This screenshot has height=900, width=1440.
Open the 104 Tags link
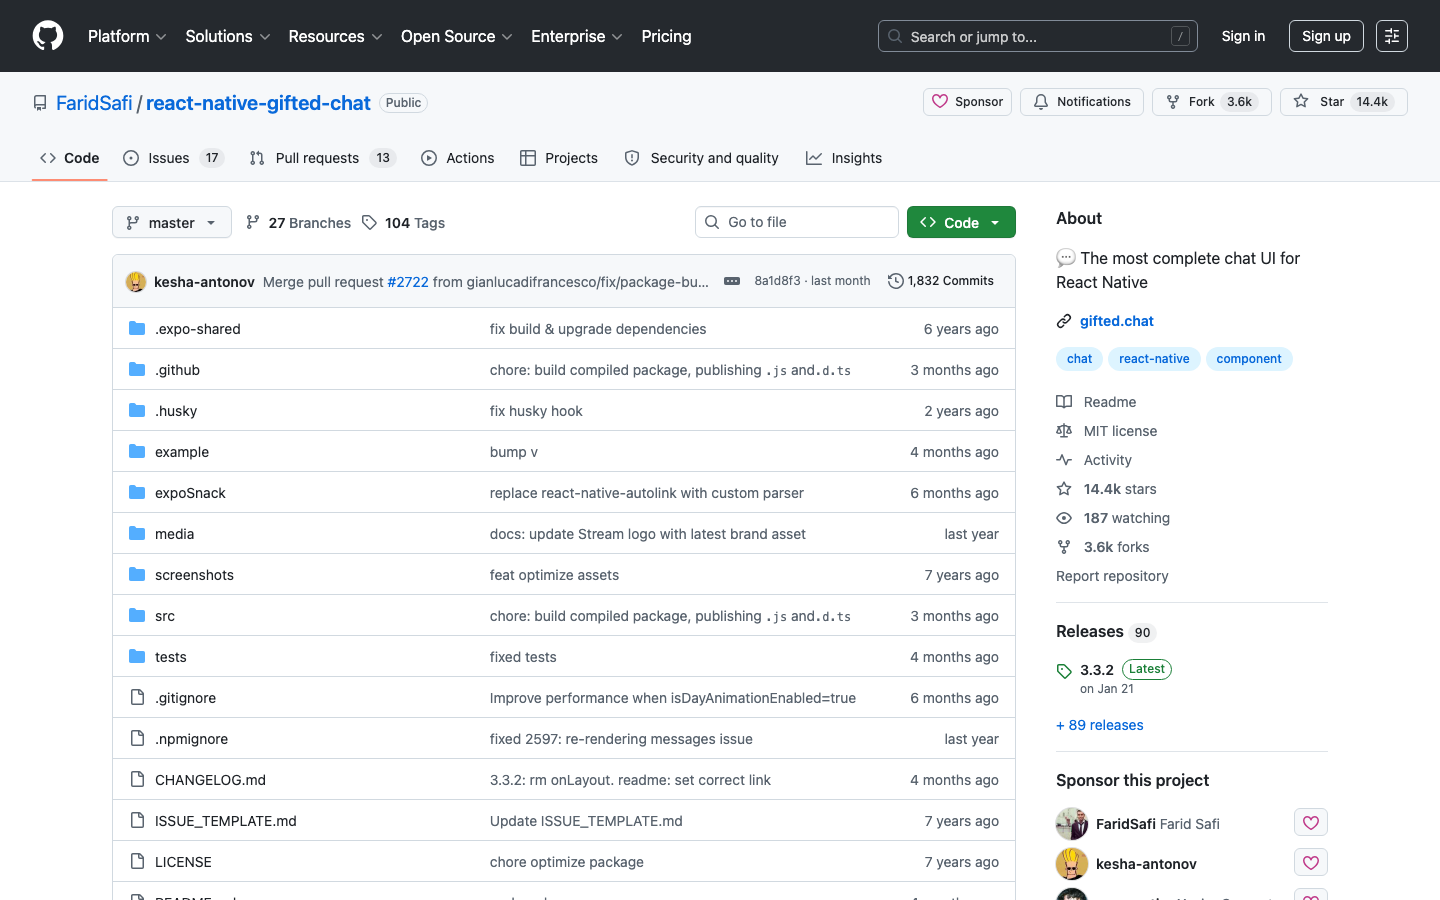[x=404, y=223]
